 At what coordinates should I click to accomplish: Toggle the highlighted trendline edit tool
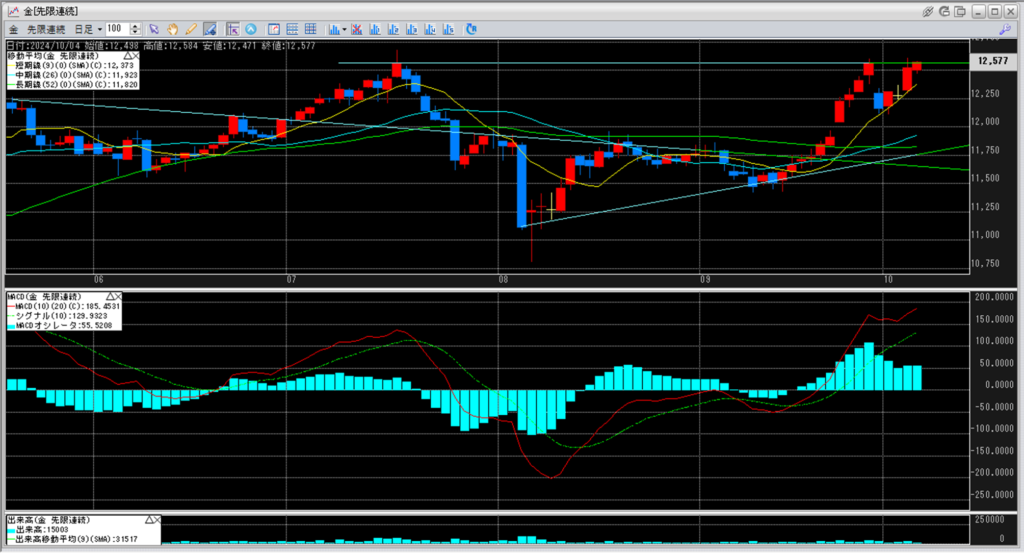point(209,29)
